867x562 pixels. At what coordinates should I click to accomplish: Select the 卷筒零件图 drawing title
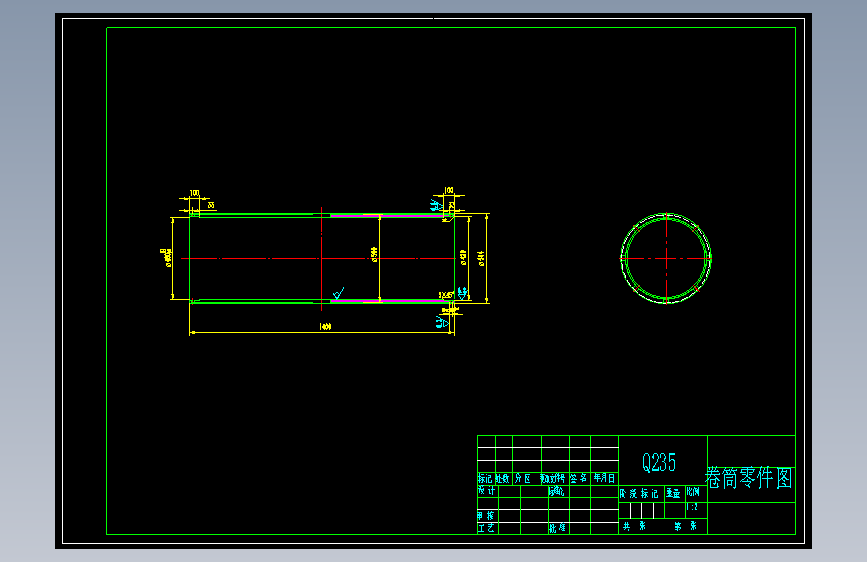tap(749, 478)
